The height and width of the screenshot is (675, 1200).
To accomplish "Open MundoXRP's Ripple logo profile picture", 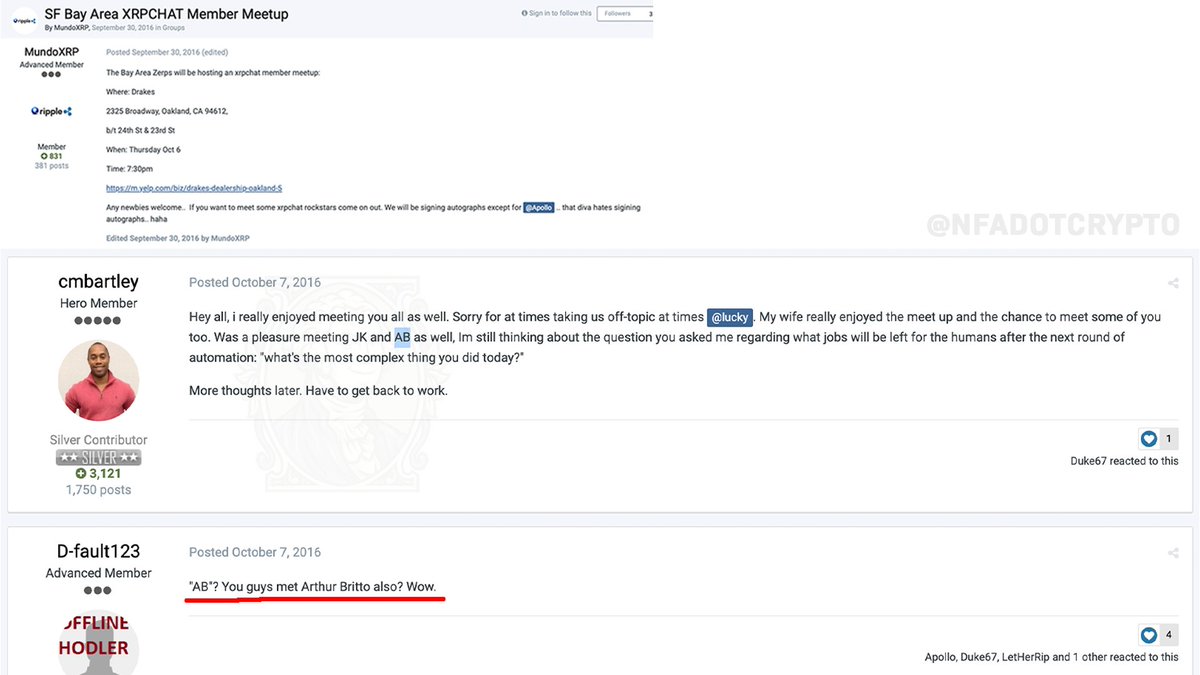I will (52, 111).
